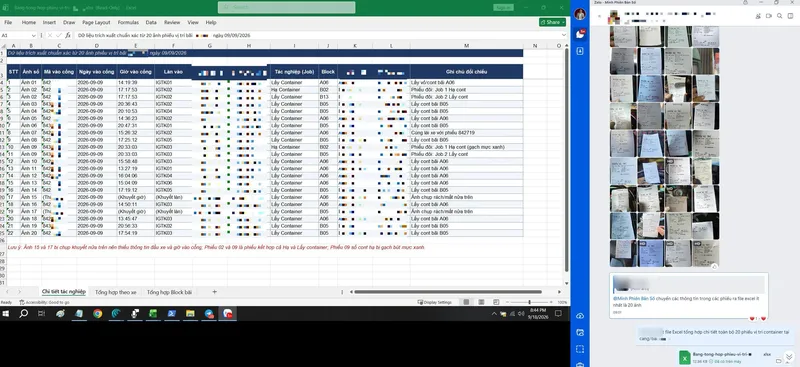Viewport: 800px width, 367px height.
Task: Expand the Excel formula bar
Action: coord(564,36)
